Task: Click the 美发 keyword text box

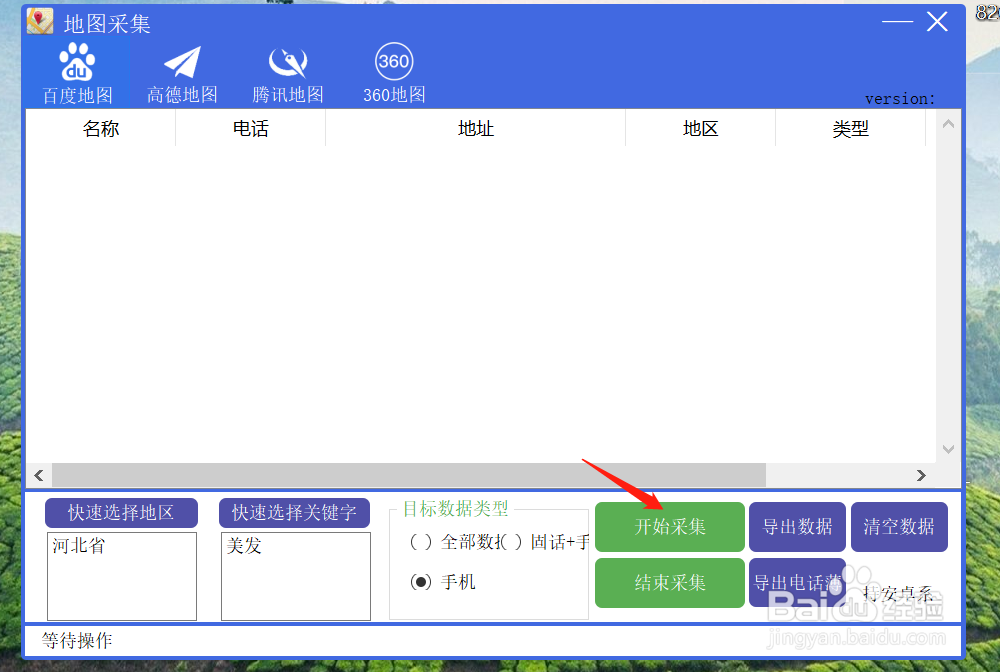Action: click(x=296, y=576)
